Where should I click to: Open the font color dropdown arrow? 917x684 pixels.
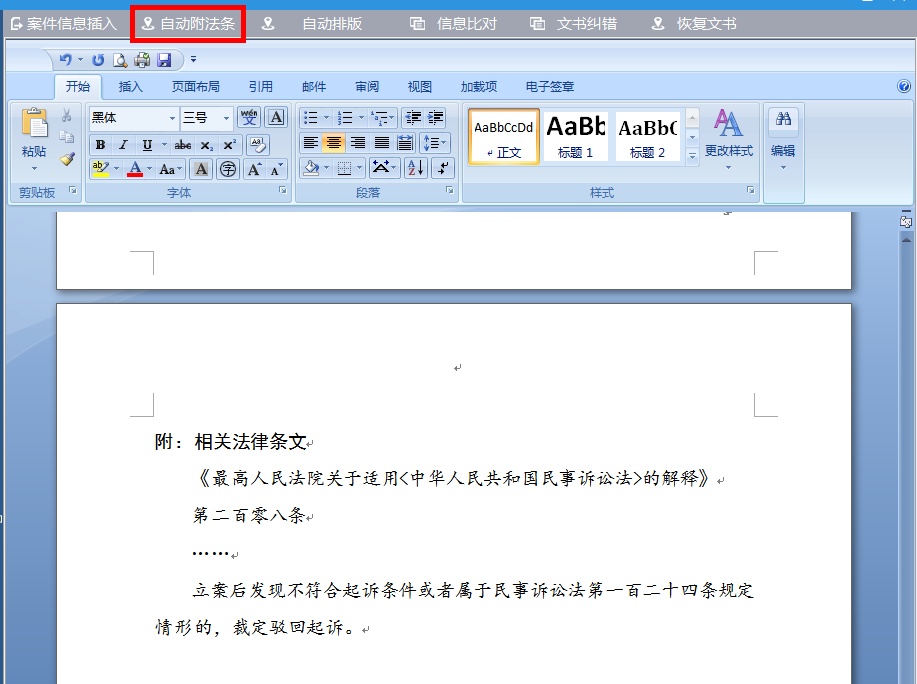[x=150, y=169]
